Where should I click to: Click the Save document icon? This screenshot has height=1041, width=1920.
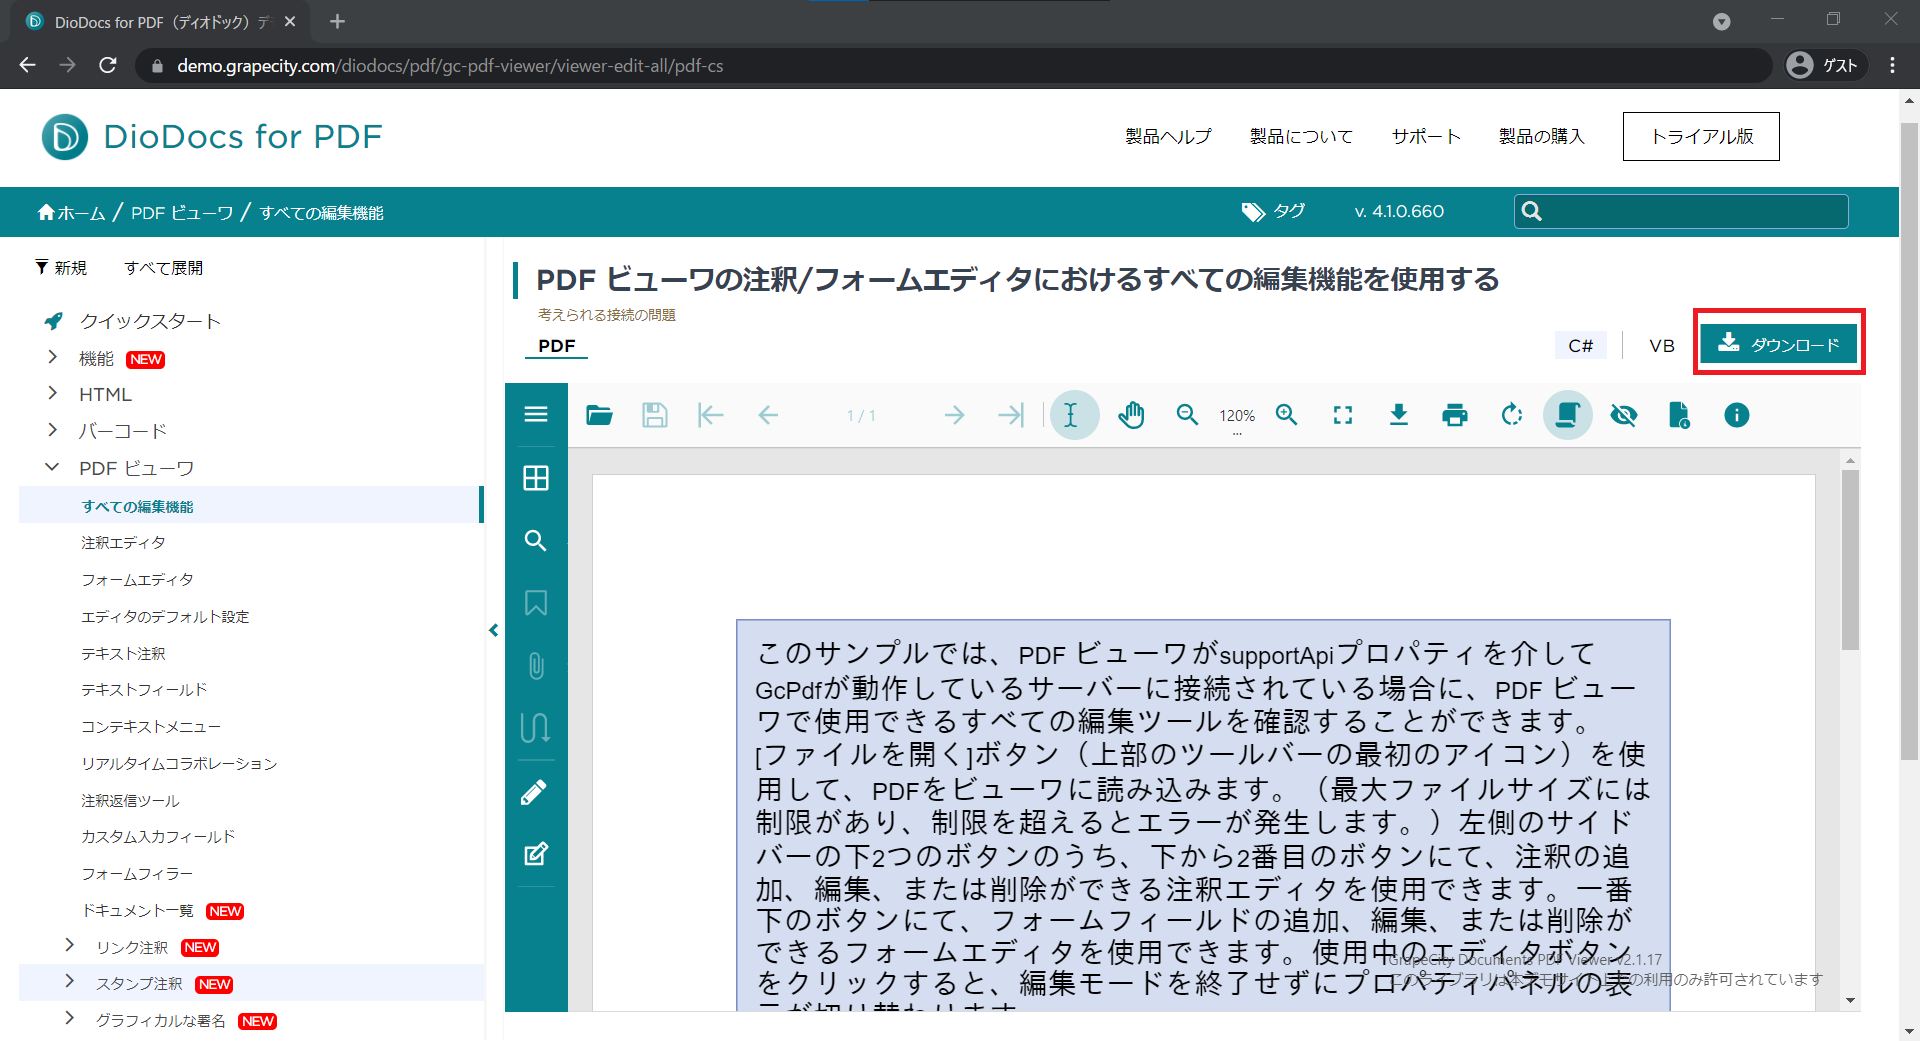click(655, 415)
